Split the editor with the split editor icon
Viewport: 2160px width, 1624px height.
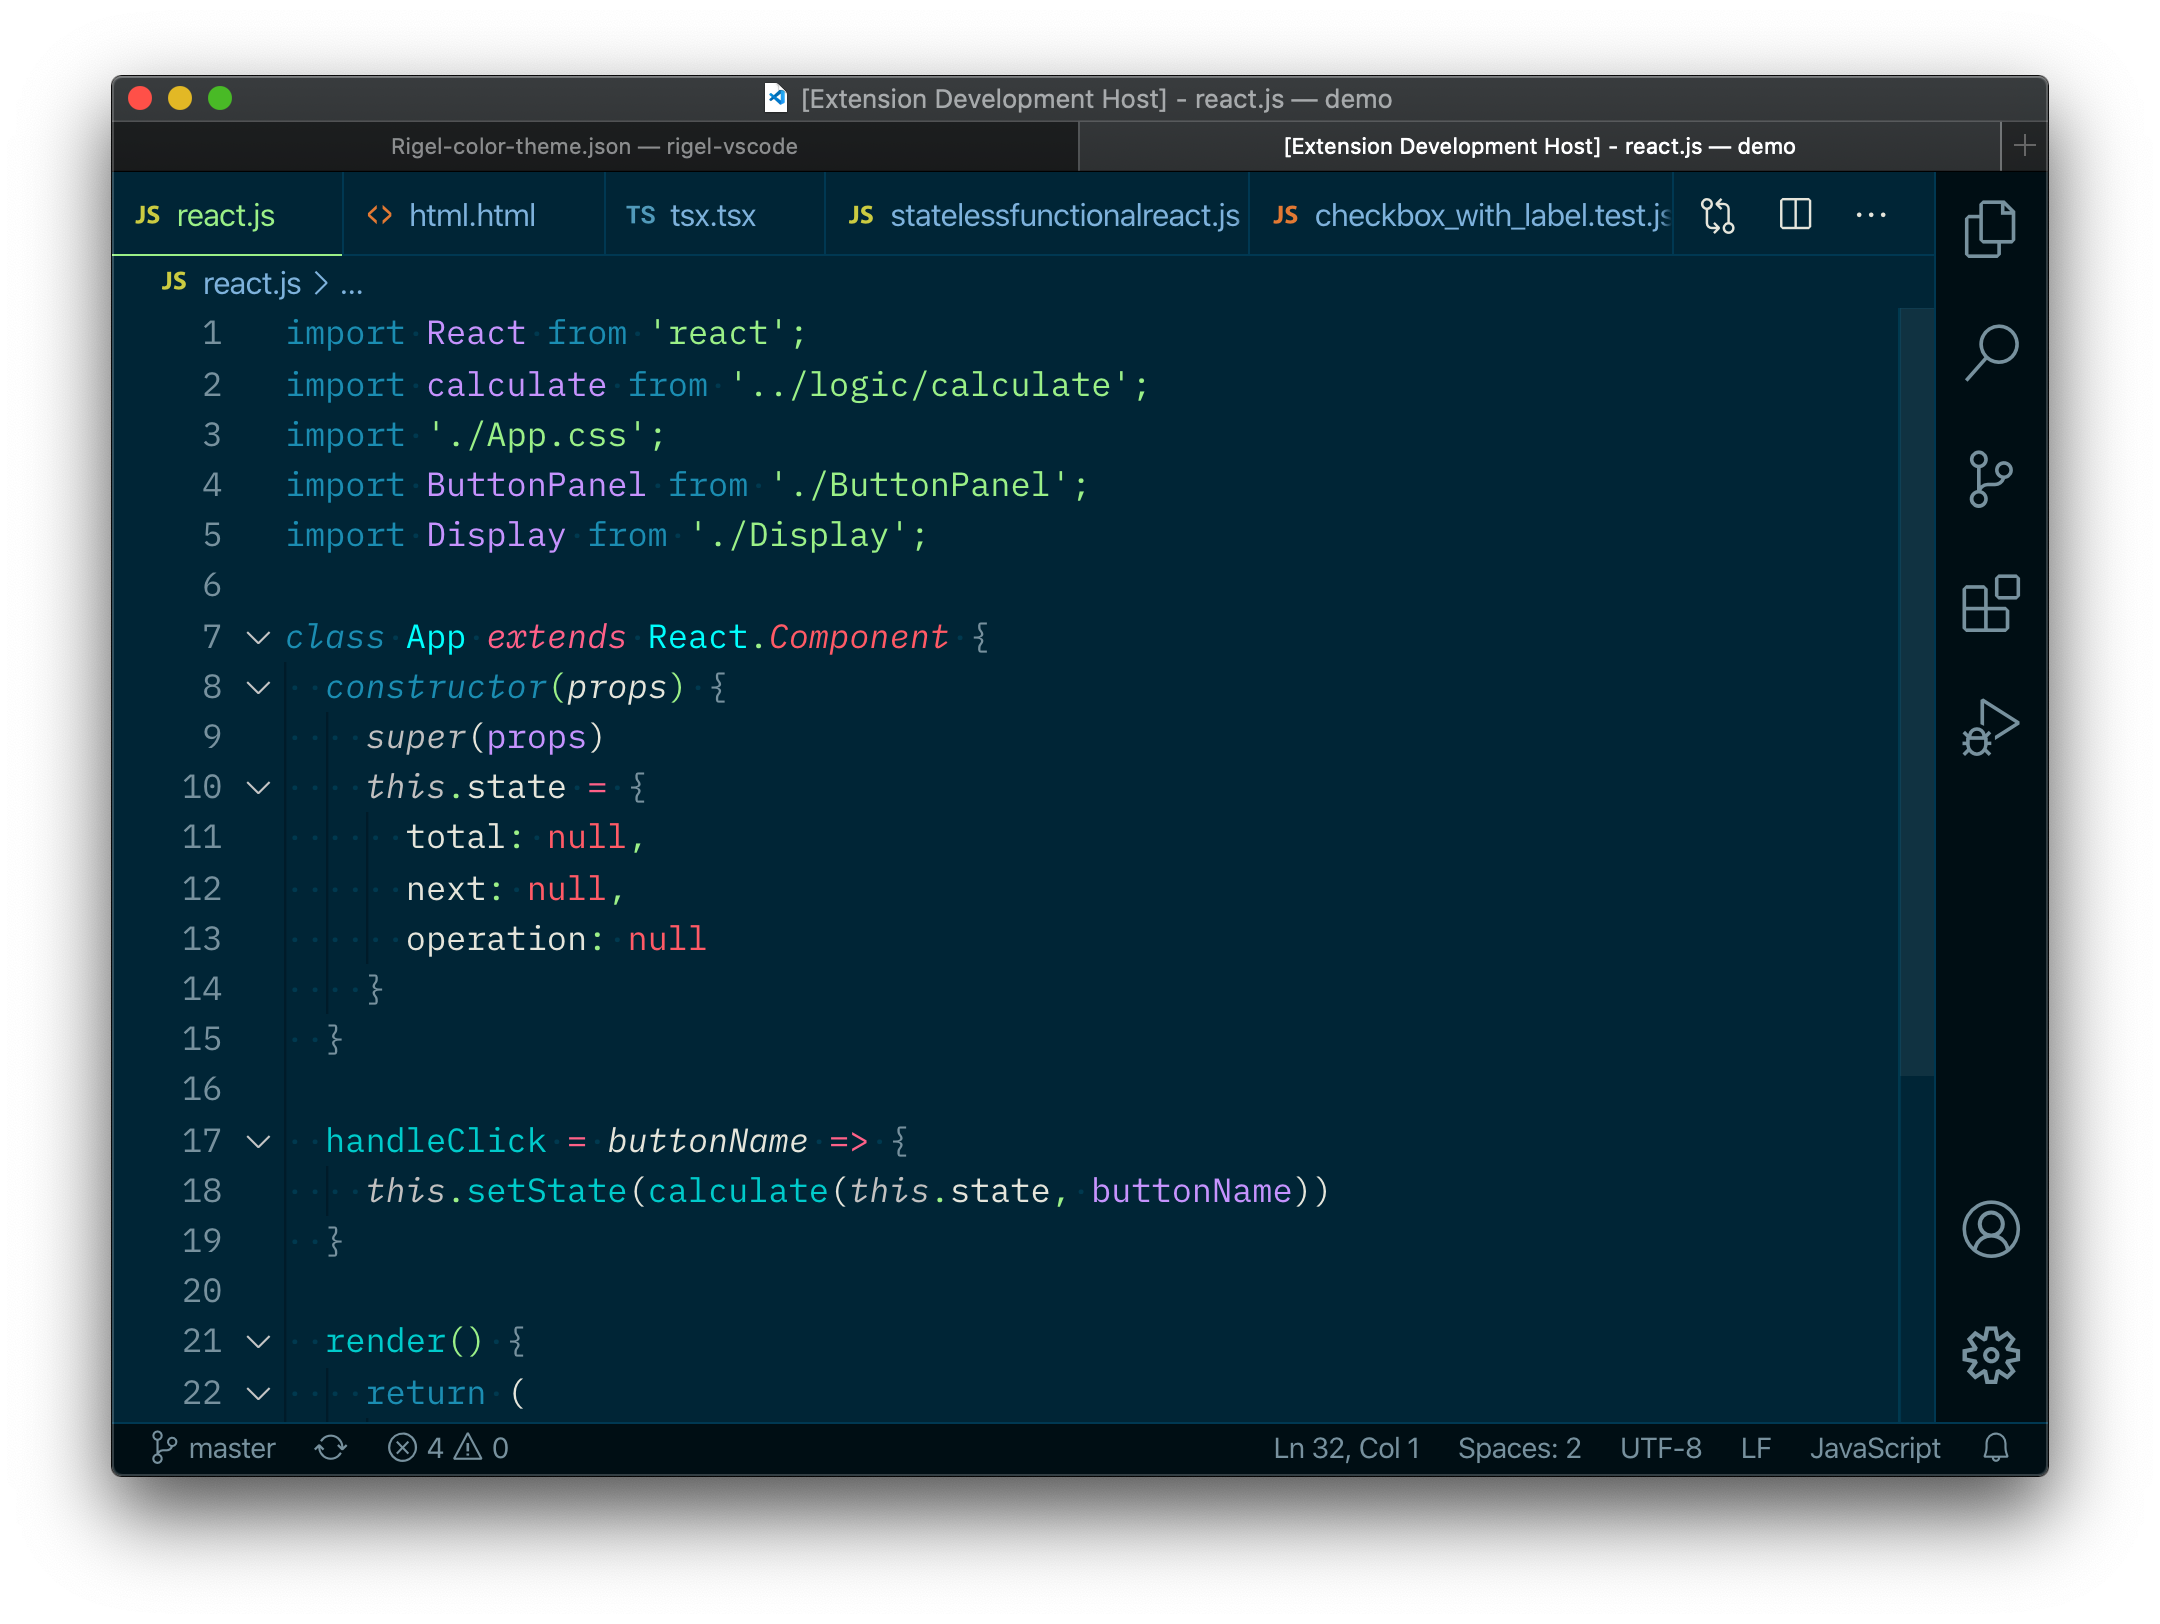(x=1795, y=215)
